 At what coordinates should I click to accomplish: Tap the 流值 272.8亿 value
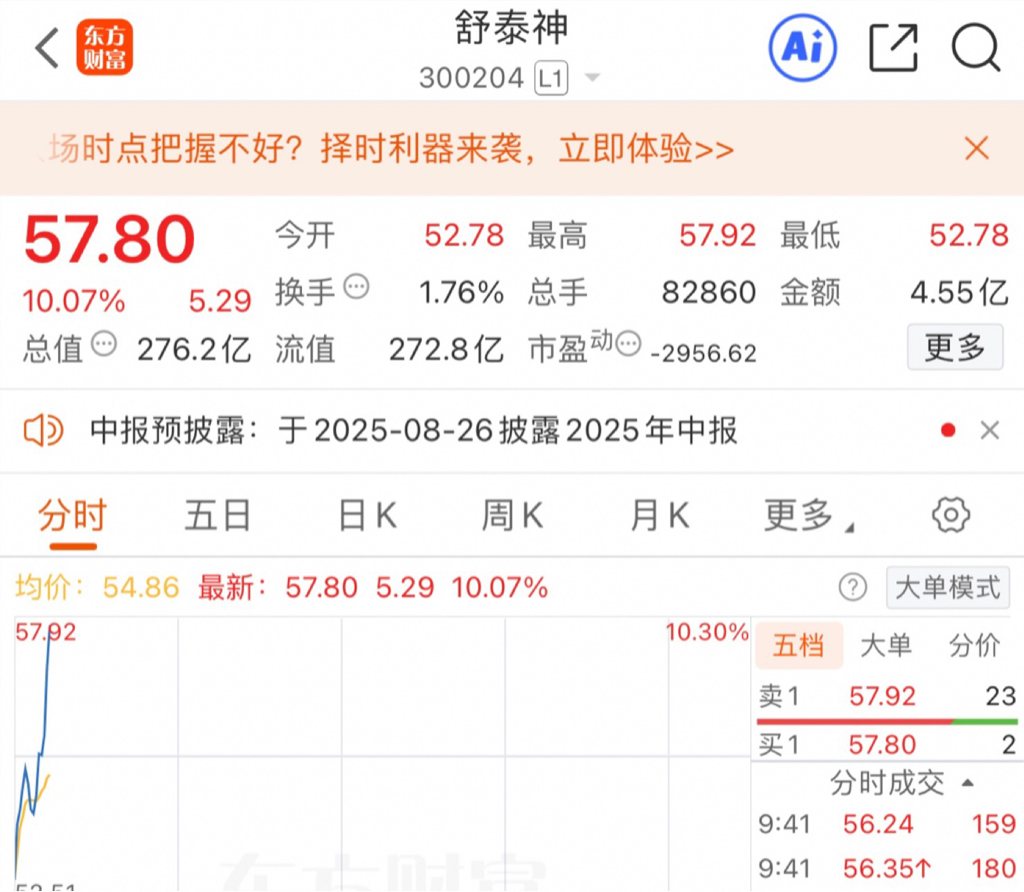click(x=446, y=349)
